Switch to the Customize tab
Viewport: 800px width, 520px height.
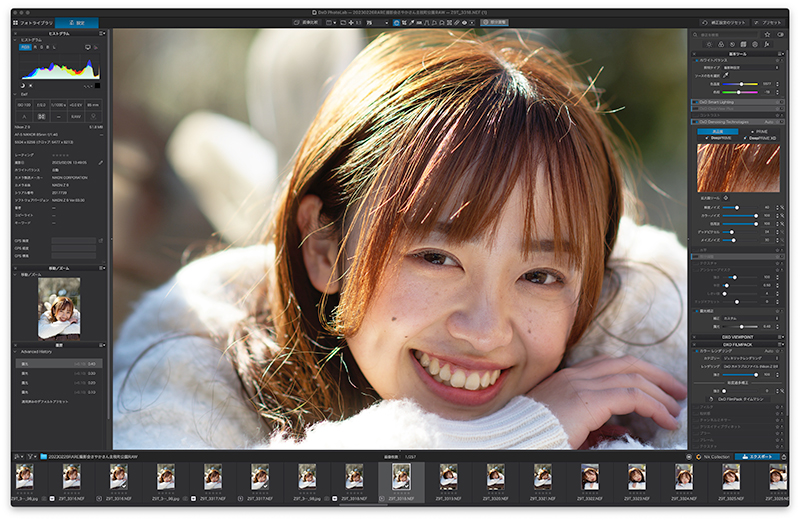point(77,22)
